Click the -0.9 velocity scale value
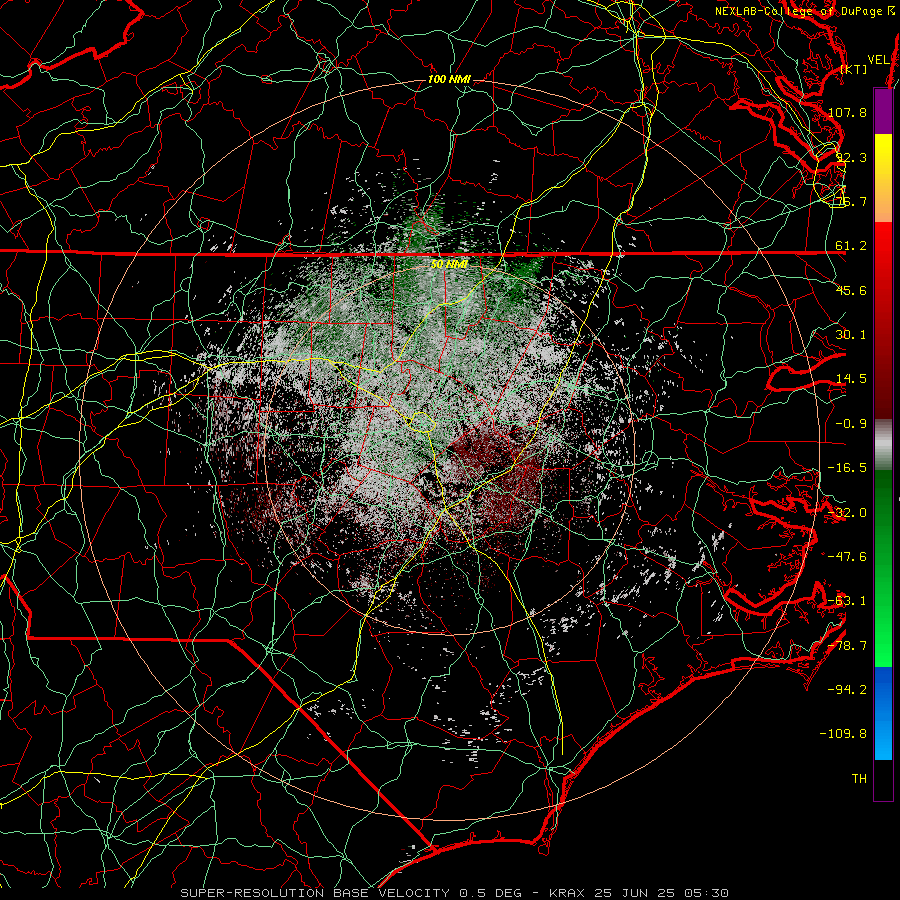Screen dimensions: 900x900 pos(851,424)
